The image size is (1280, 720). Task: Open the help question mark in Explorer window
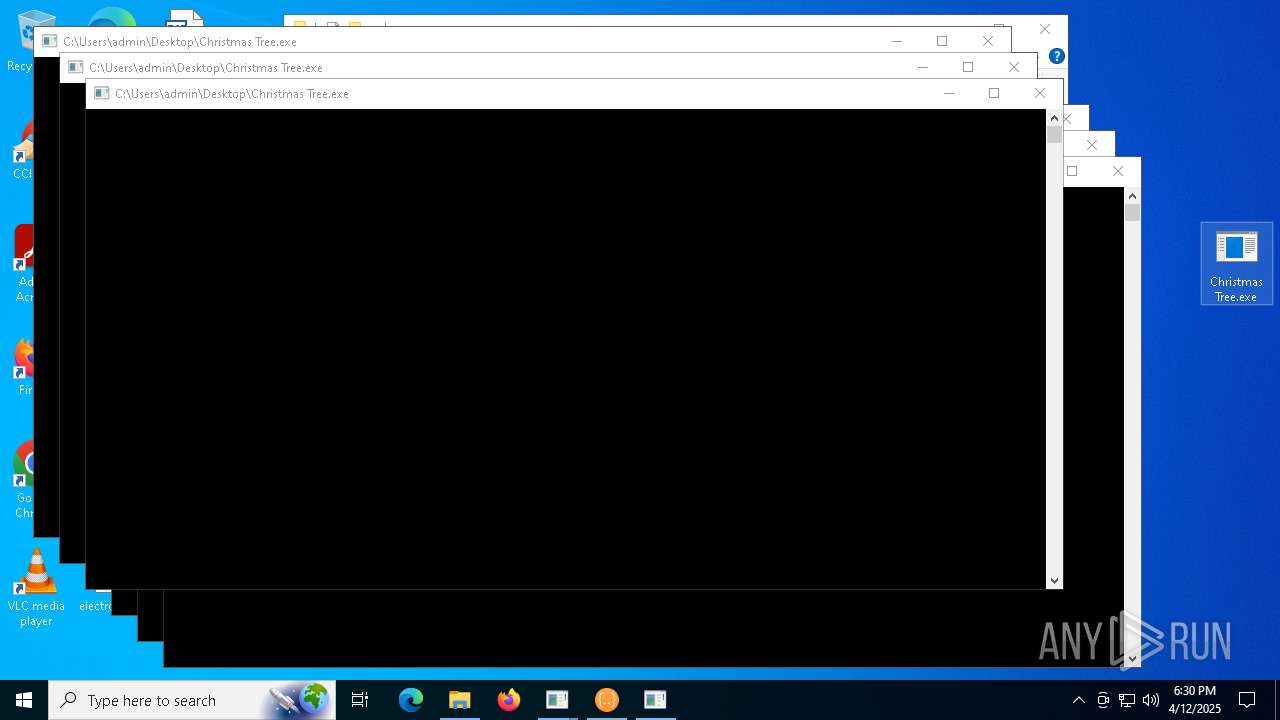[x=1057, y=56]
